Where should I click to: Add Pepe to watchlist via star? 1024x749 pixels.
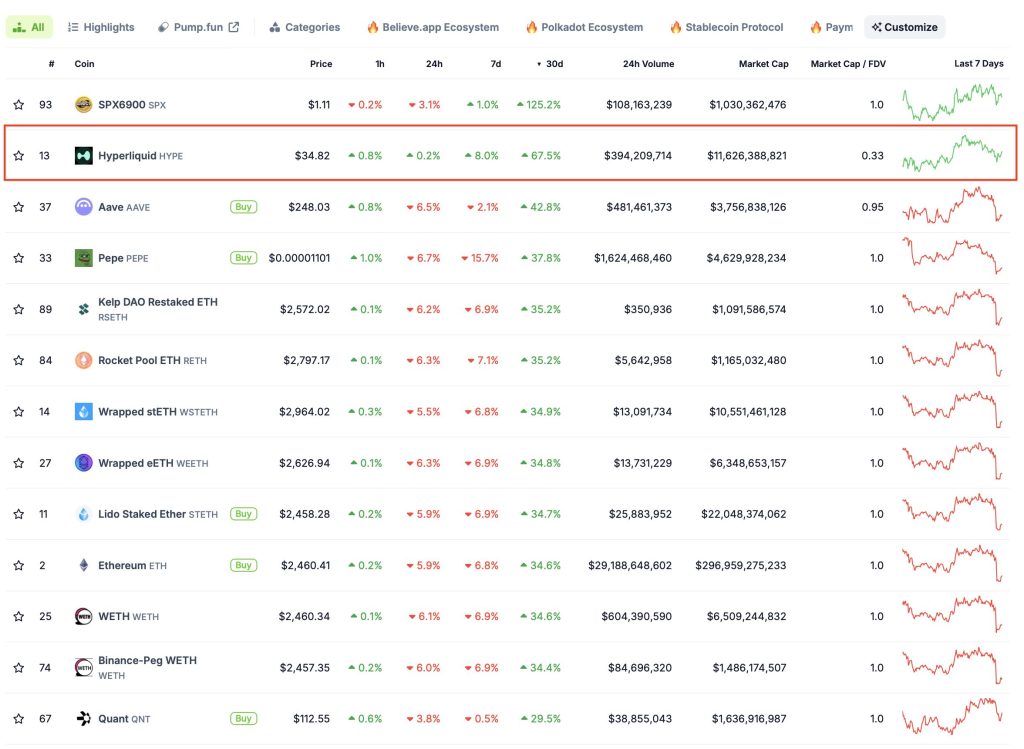click(x=18, y=258)
